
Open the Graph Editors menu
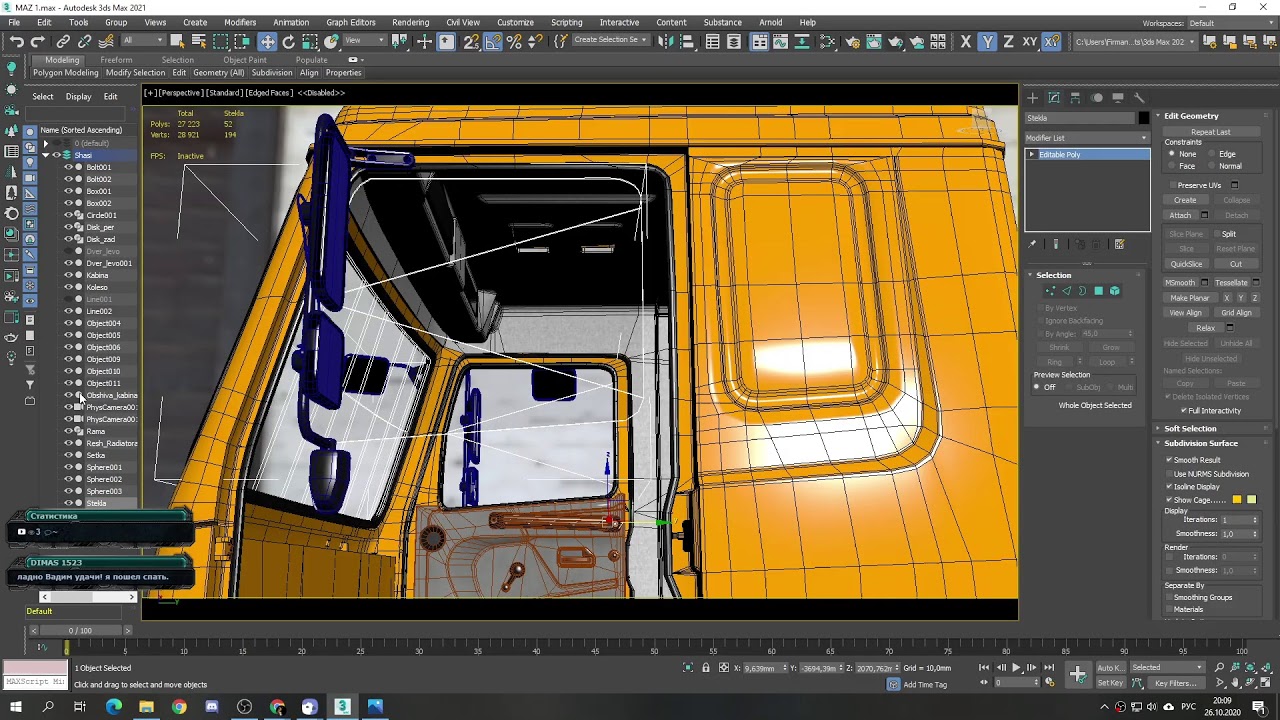pos(351,22)
